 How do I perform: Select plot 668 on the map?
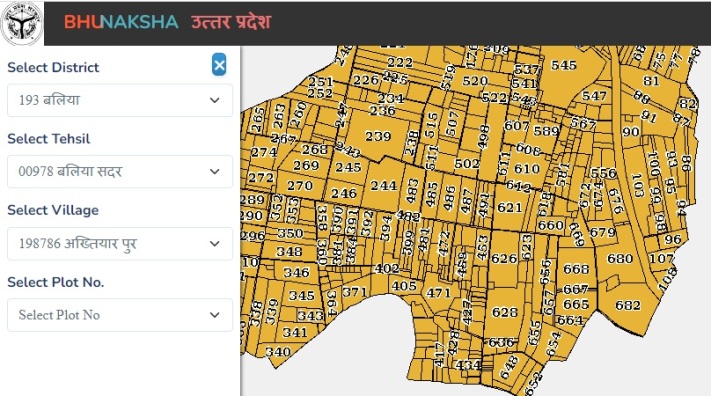(x=576, y=269)
